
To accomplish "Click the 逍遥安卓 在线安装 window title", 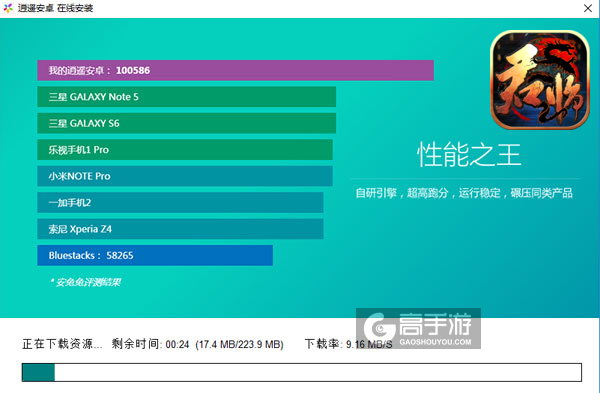I will pos(55,8).
